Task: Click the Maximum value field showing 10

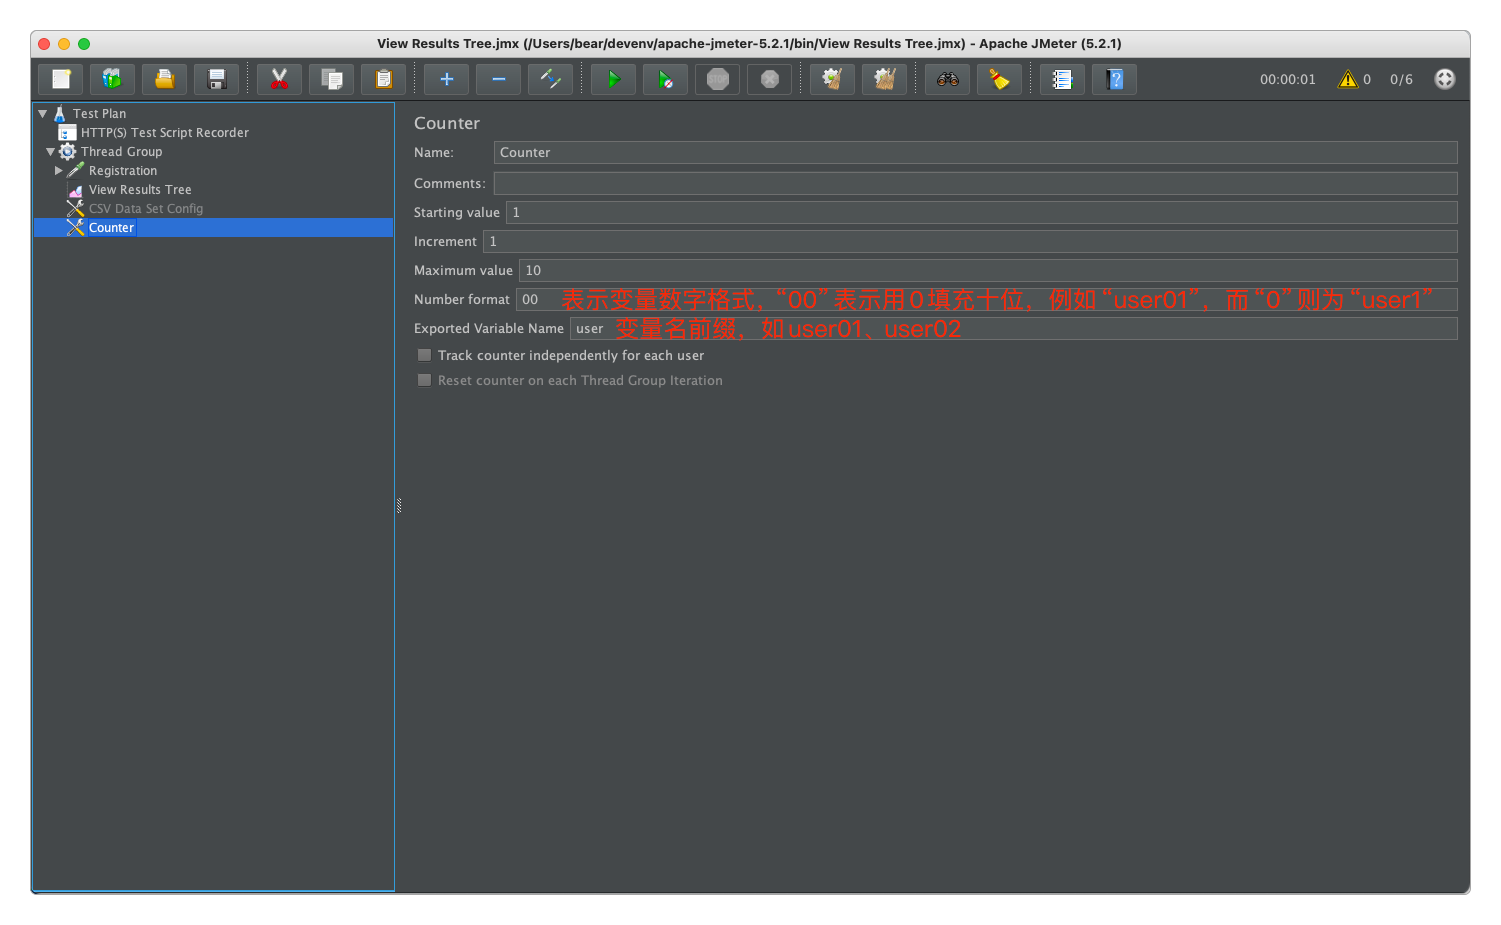Action: click(x=988, y=270)
